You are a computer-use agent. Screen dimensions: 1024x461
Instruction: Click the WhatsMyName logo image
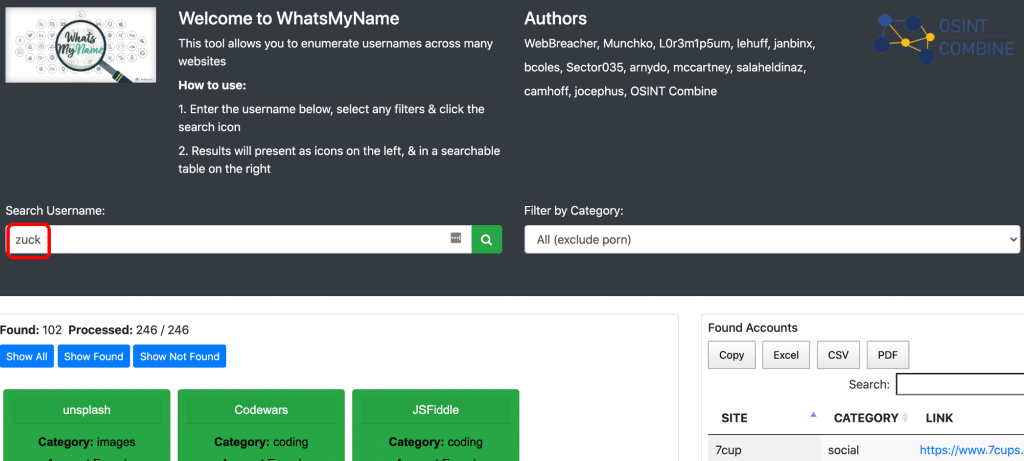tap(81, 45)
